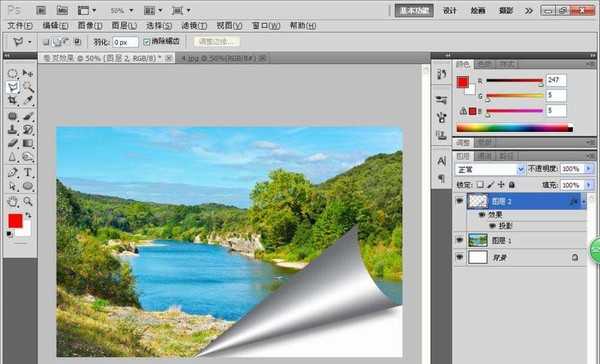Screen dimensions: 600x364
Task: Select the Crop tool
Action: 13,100
